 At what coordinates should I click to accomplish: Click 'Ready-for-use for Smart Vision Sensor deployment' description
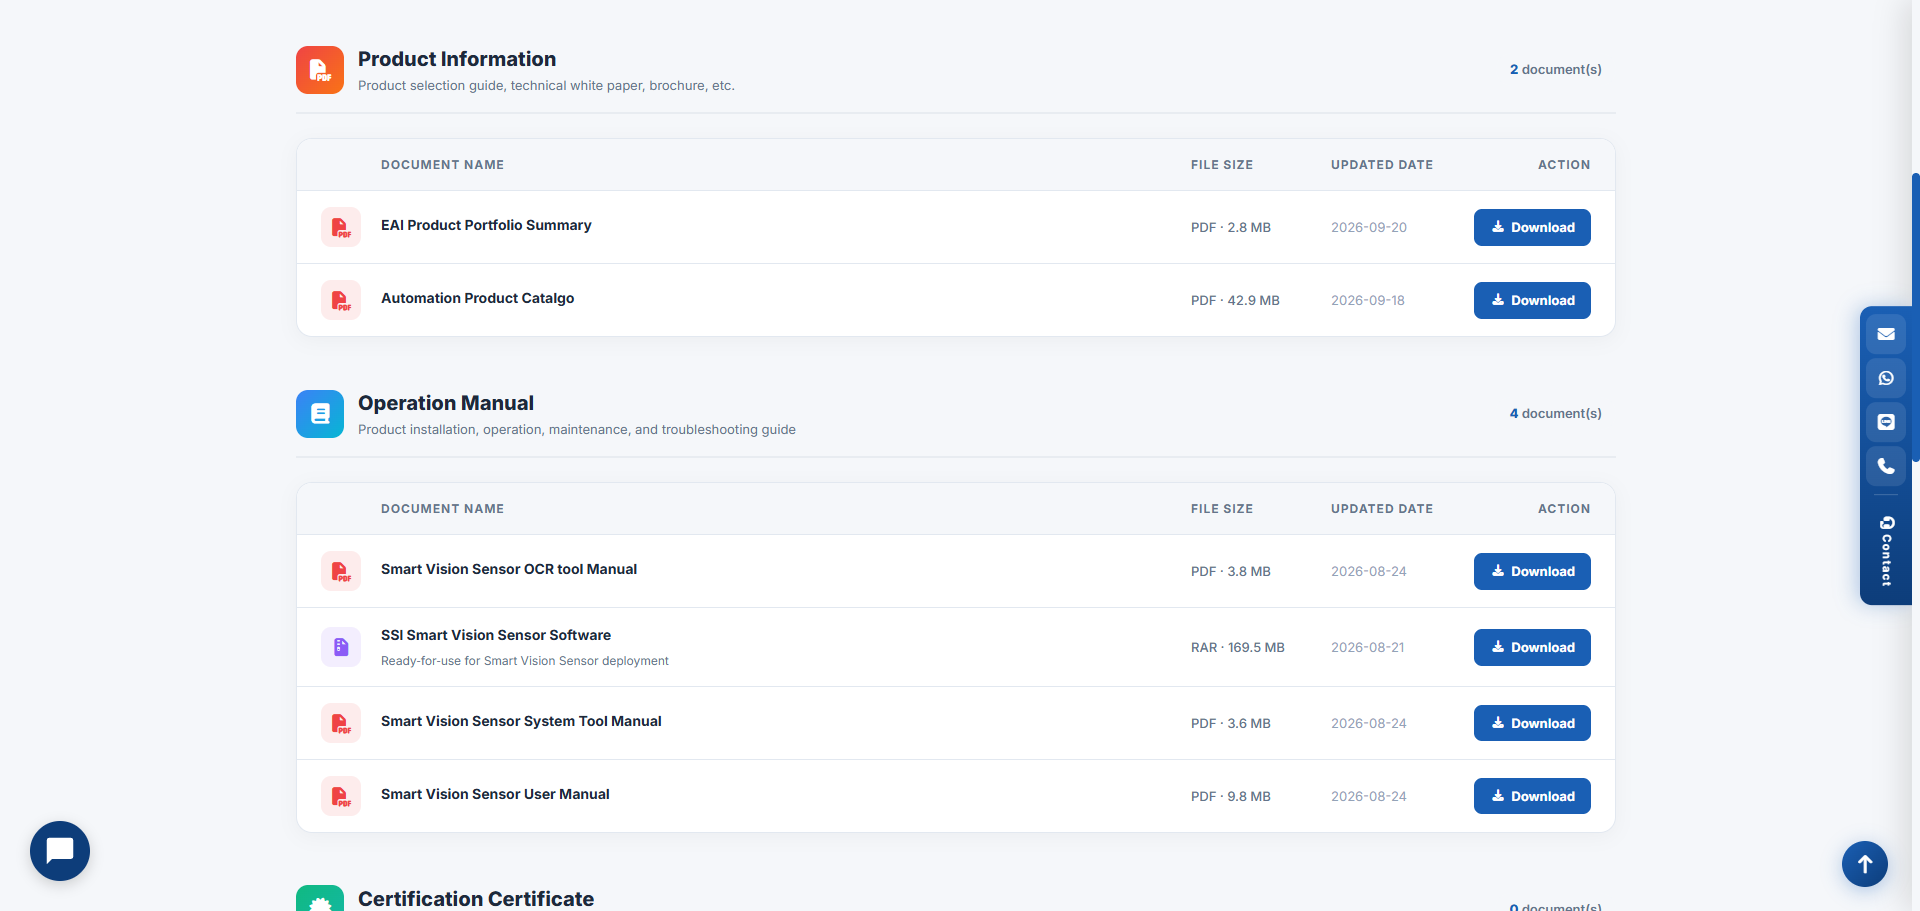(x=525, y=661)
